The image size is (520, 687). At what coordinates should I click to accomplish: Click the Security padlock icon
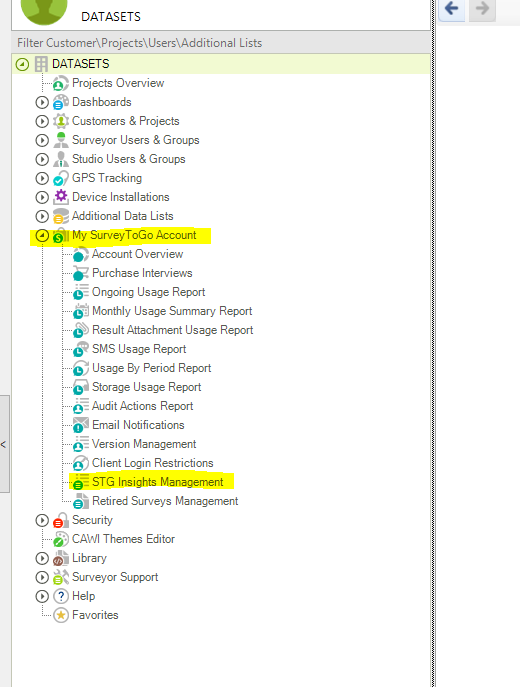[x=60, y=520]
